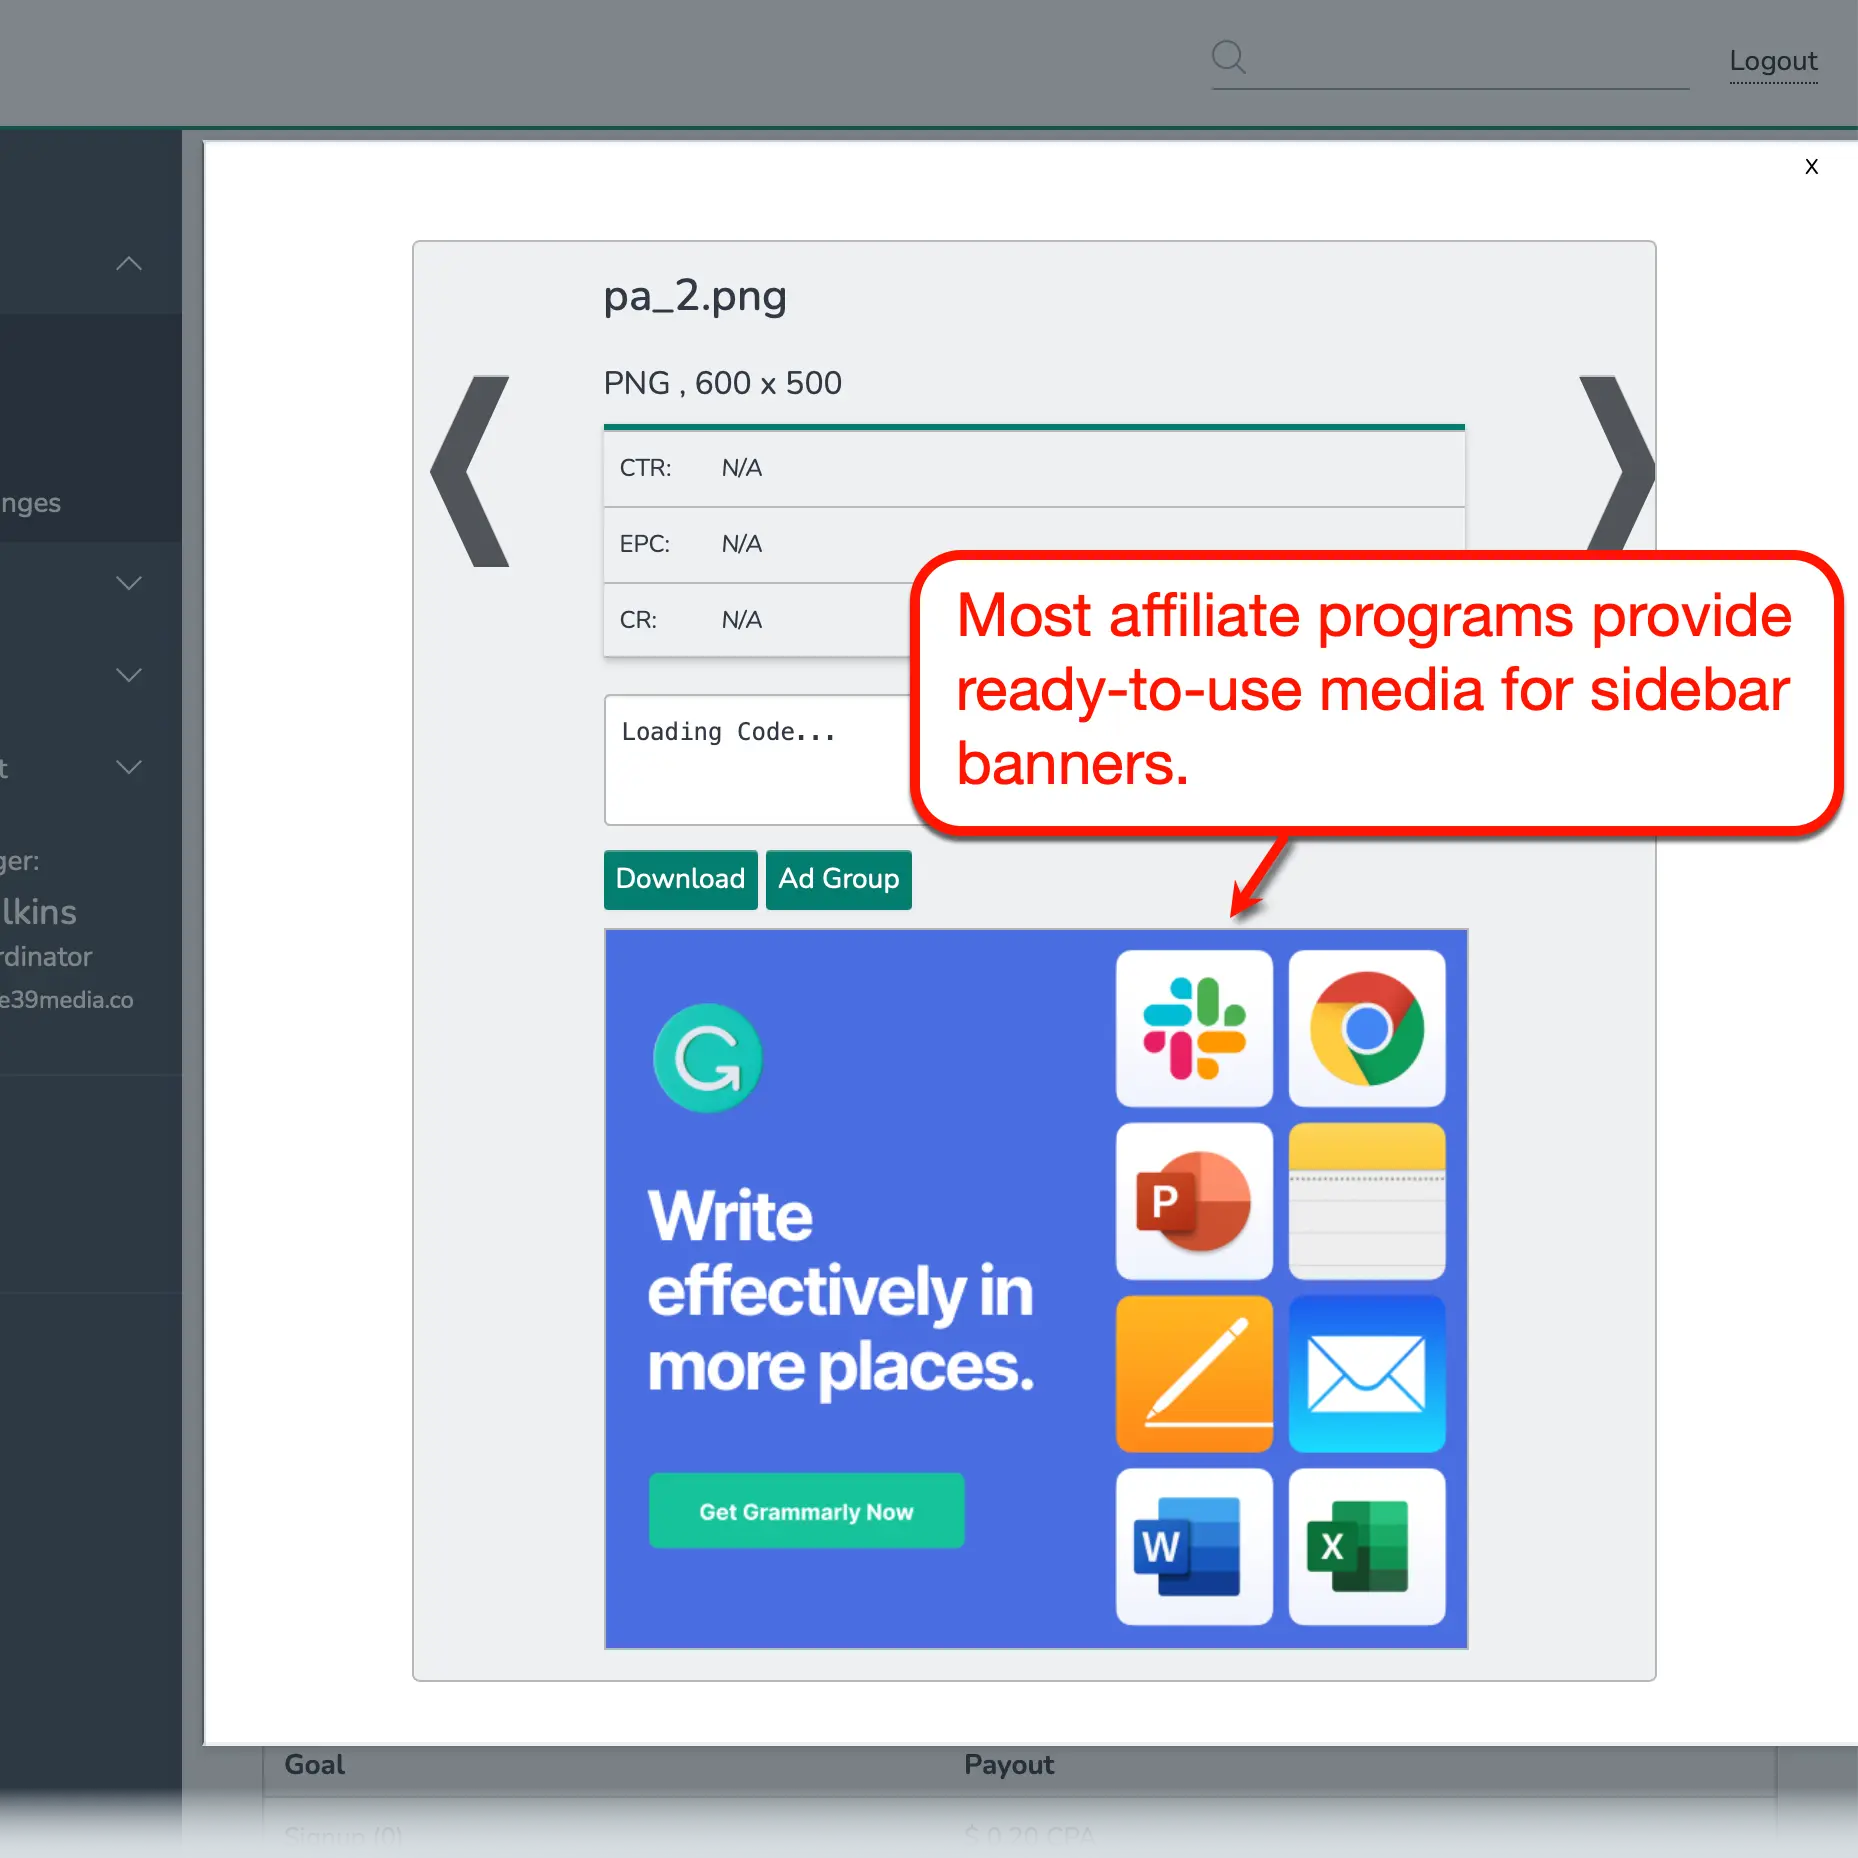Click Get Grammarly Now button in banner
The height and width of the screenshot is (1858, 1858).
806,1511
